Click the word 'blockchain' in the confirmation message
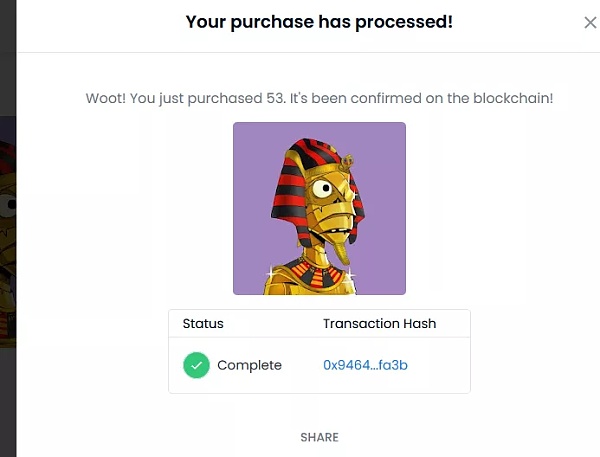Screen dimensions: 600x457 [x=516, y=98]
